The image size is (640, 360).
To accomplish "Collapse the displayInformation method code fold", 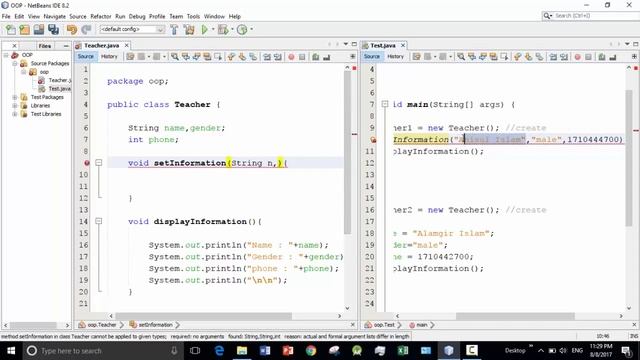I will [98, 221].
